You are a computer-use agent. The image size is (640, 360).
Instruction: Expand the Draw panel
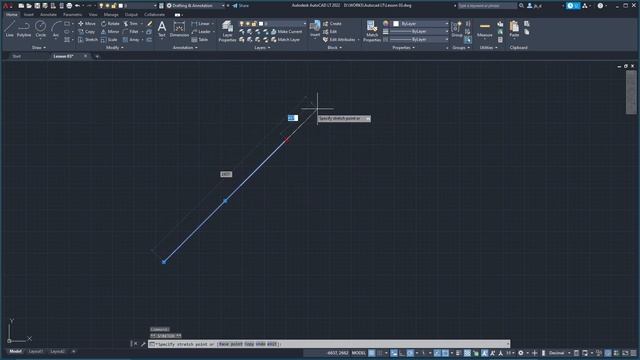point(38,48)
